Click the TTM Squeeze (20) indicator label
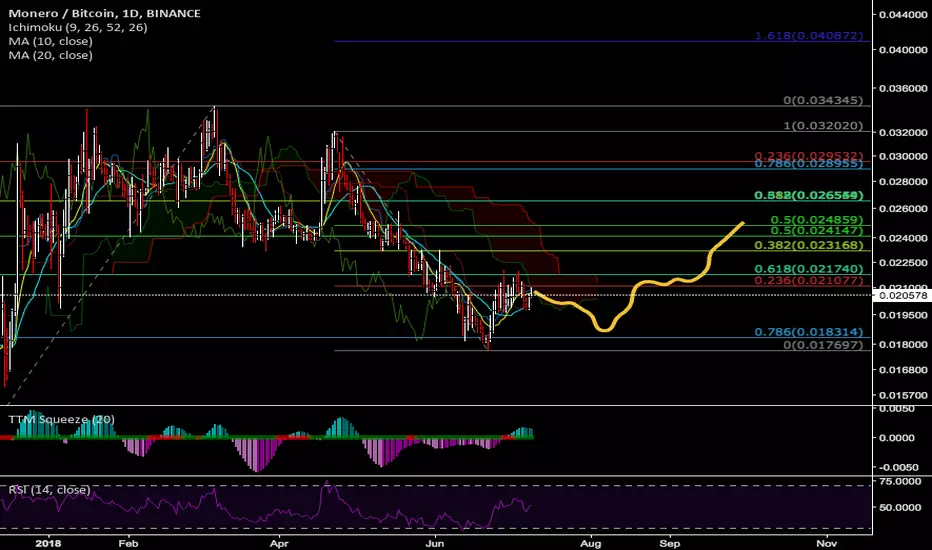Image resolution: width=932 pixels, height=550 pixels. click(x=62, y=419)
